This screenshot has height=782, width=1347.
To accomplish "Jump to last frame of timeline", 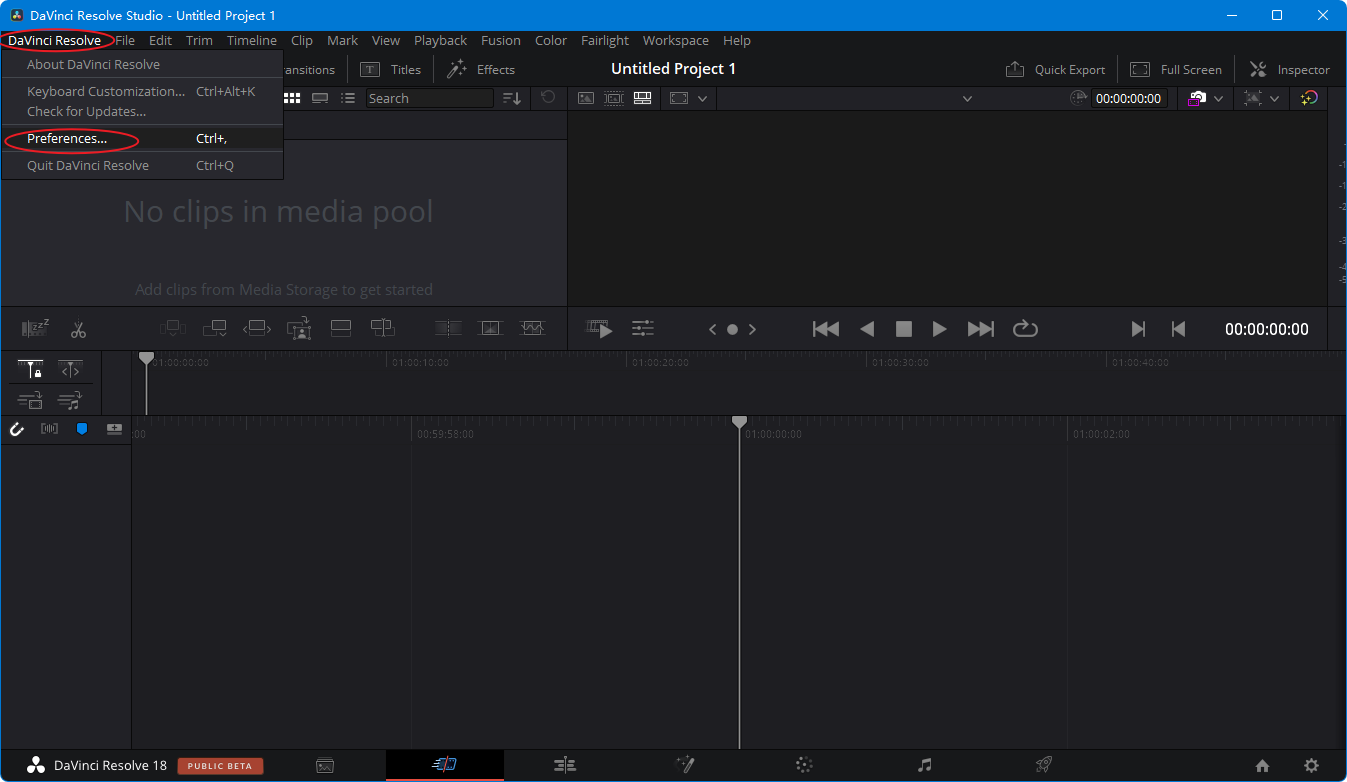I will [x=981, y=329].
